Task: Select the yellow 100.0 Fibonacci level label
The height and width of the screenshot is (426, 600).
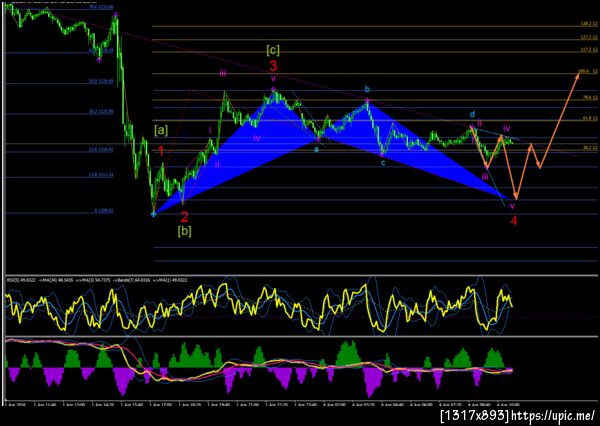Action: 588,72
